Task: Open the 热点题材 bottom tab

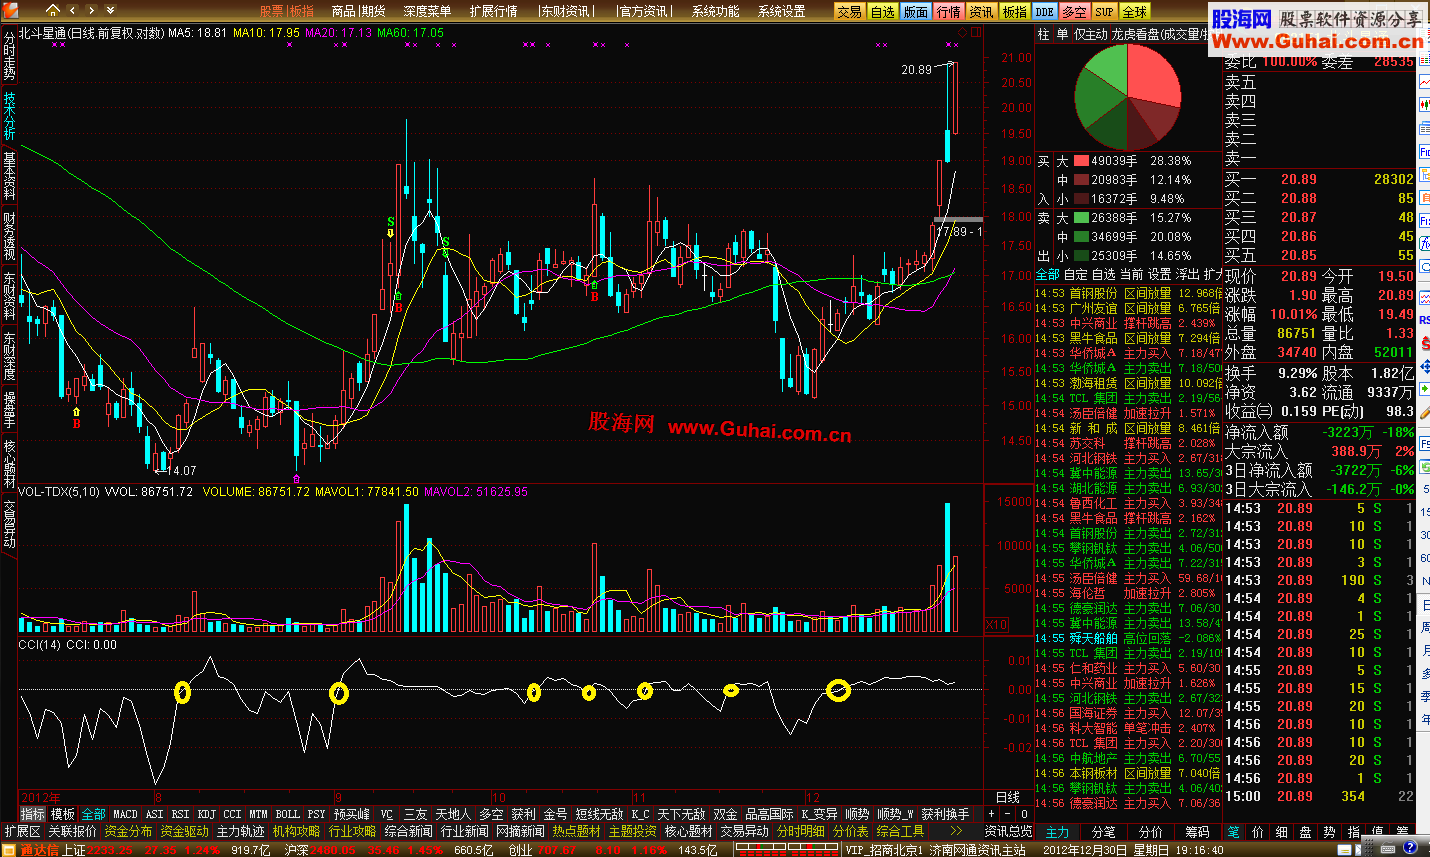Action: click(577, 831)
